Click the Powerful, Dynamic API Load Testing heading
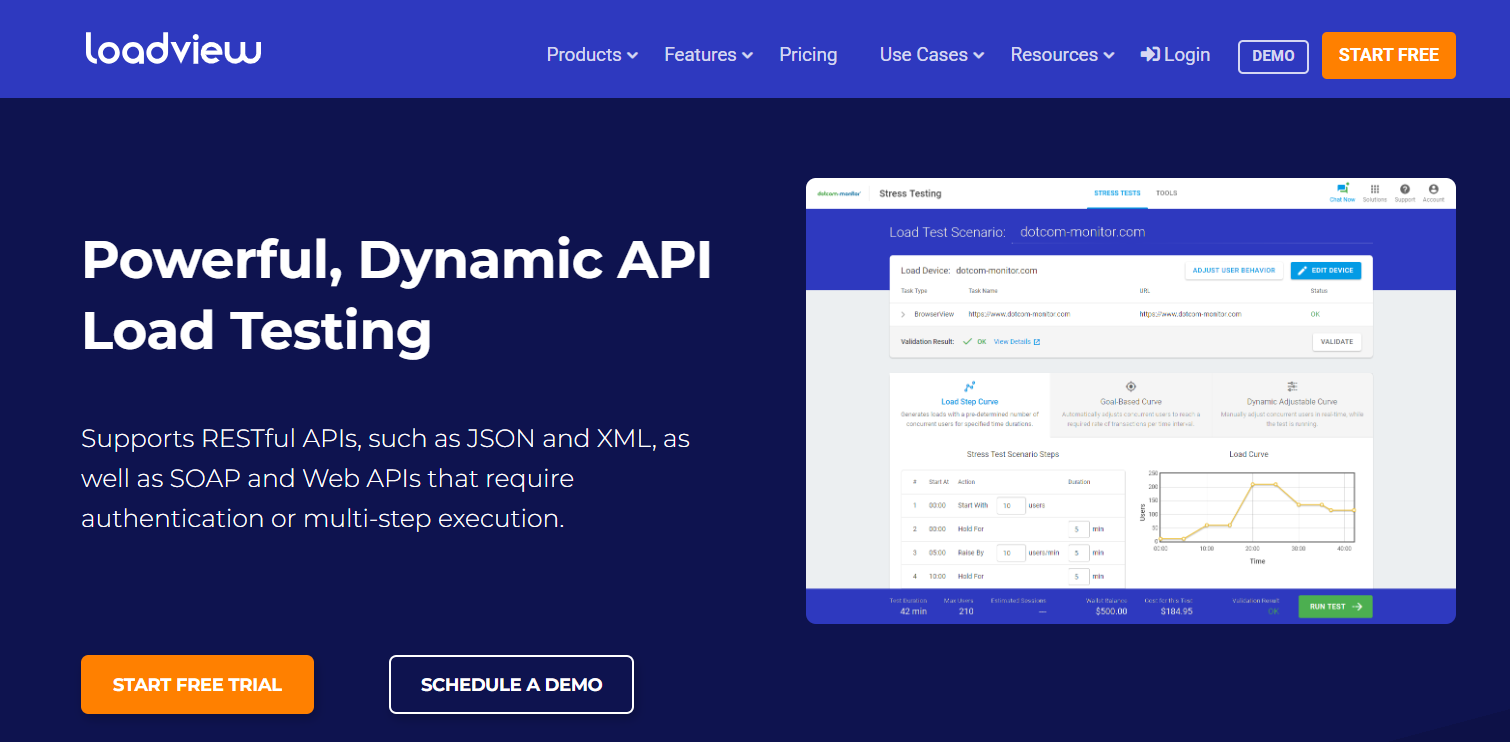Viewport: 1510px width, 742px height. pos(396,295)
